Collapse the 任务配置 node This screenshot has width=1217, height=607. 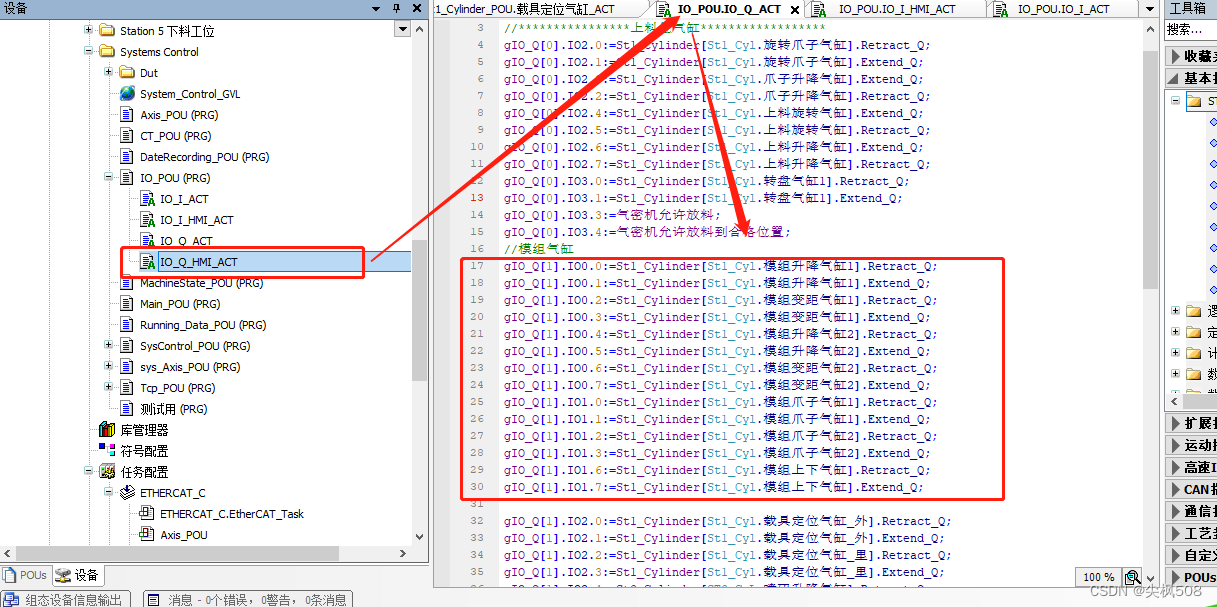tap(89, 471)
